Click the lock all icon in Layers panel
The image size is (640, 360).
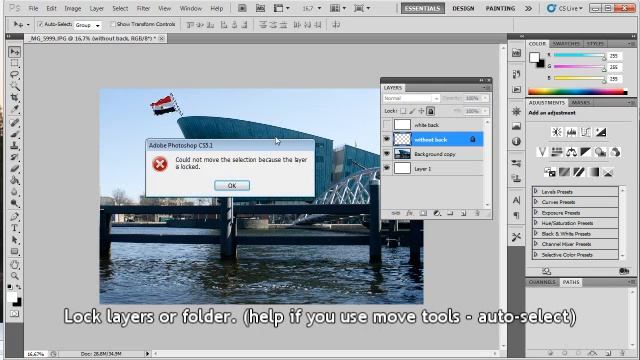pyautogui.click(x=431, y=111)
